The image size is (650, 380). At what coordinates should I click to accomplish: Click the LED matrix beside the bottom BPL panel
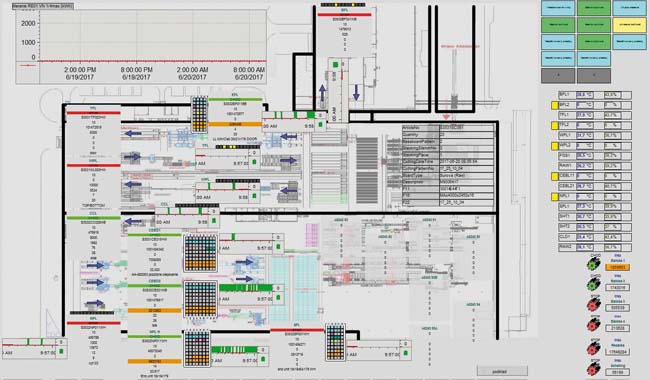[x=335, y=342]
